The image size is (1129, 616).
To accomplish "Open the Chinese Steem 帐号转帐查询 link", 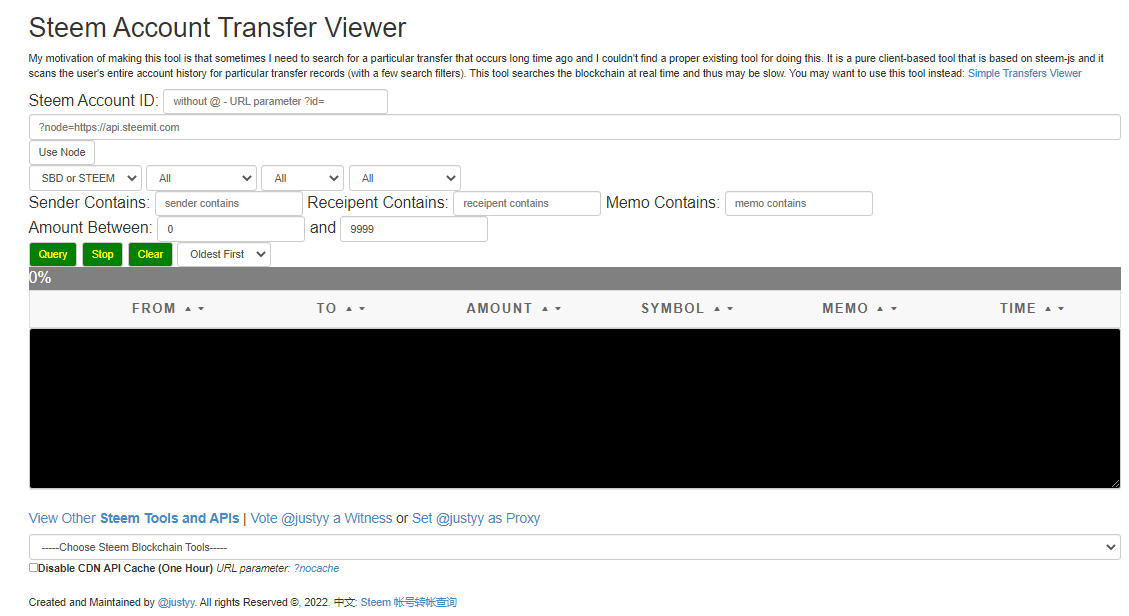I will click(x=408, y=602).
